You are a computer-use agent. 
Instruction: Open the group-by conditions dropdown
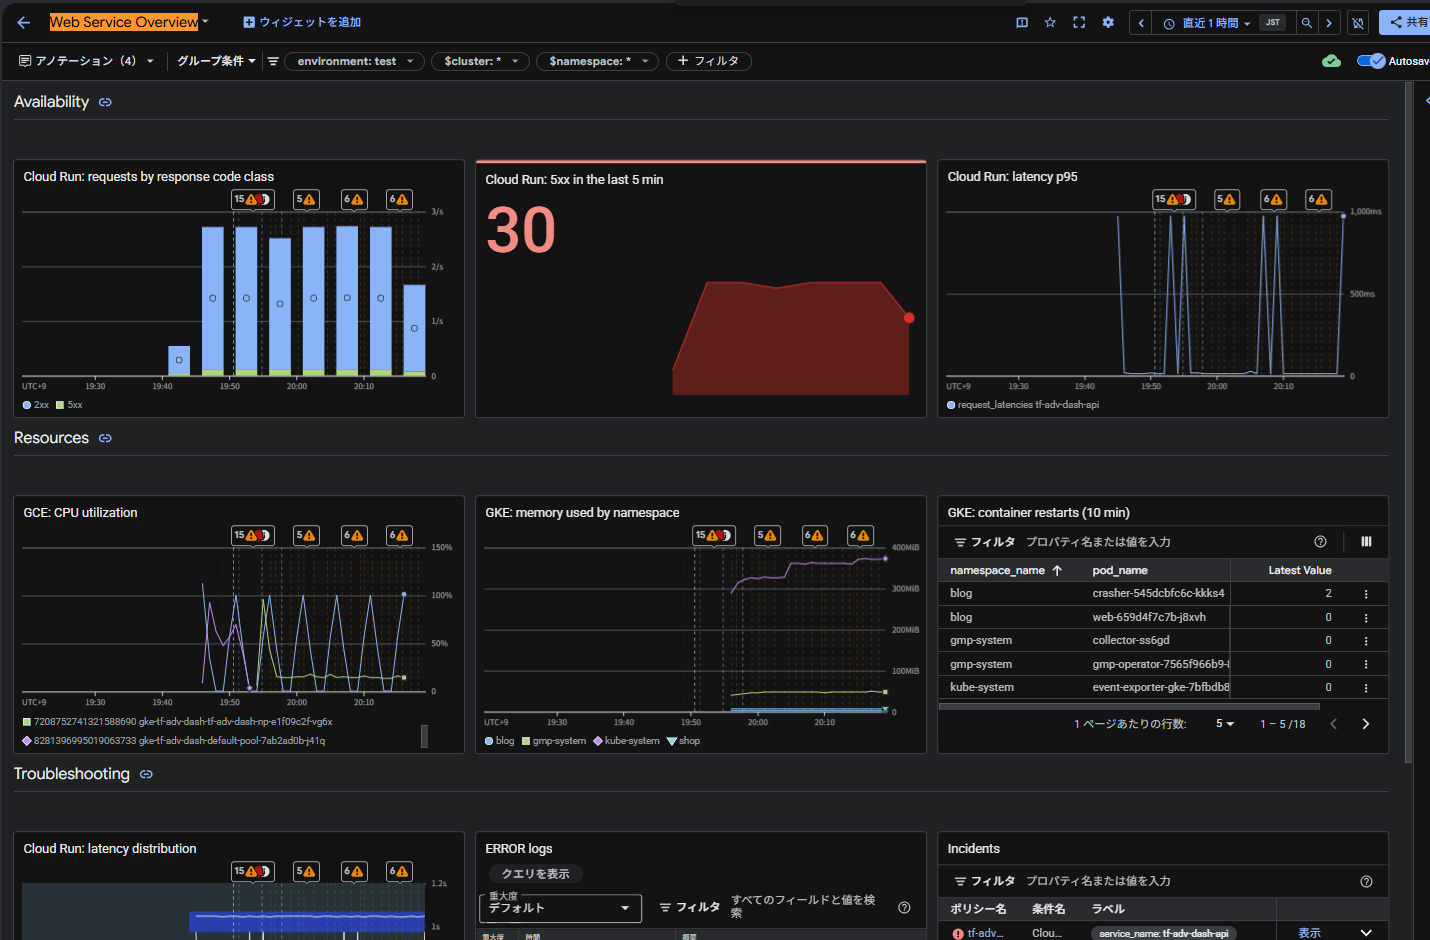pos(216,61)
